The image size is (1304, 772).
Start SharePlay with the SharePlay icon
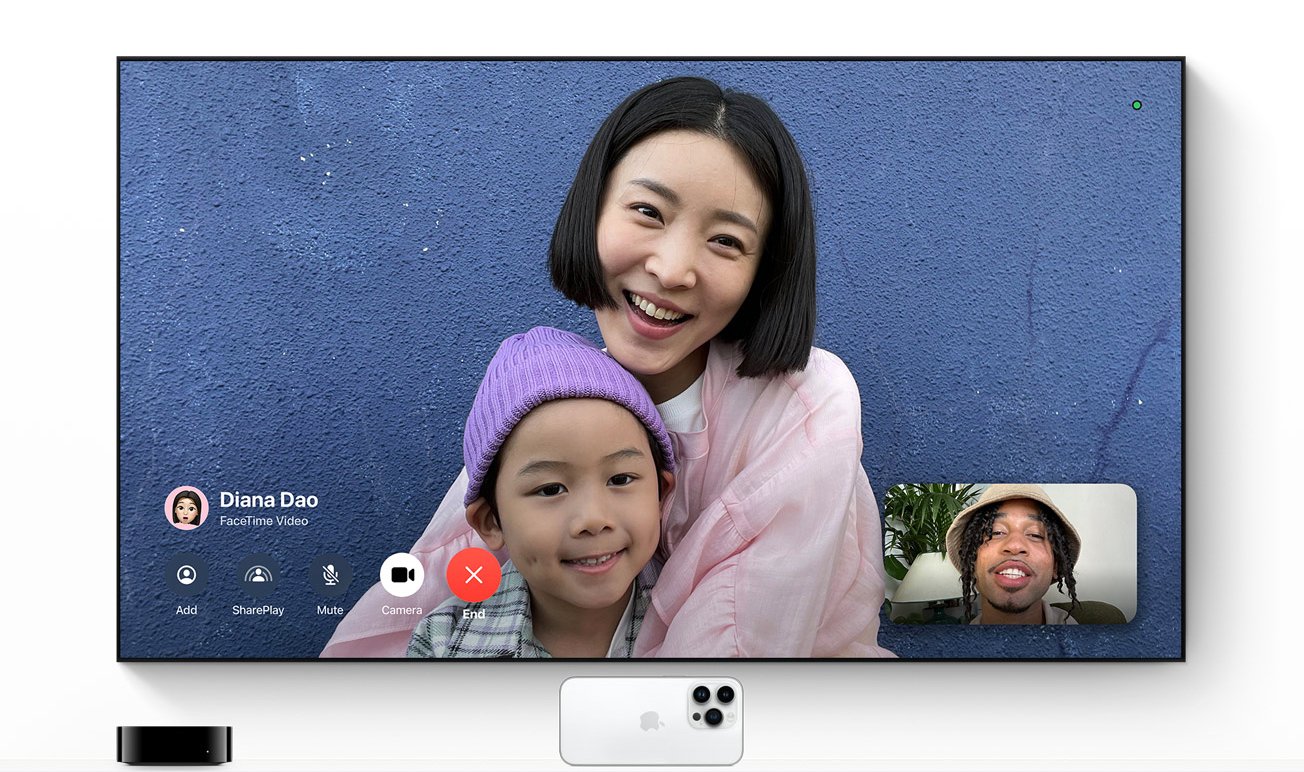click(x=258, y=575)
